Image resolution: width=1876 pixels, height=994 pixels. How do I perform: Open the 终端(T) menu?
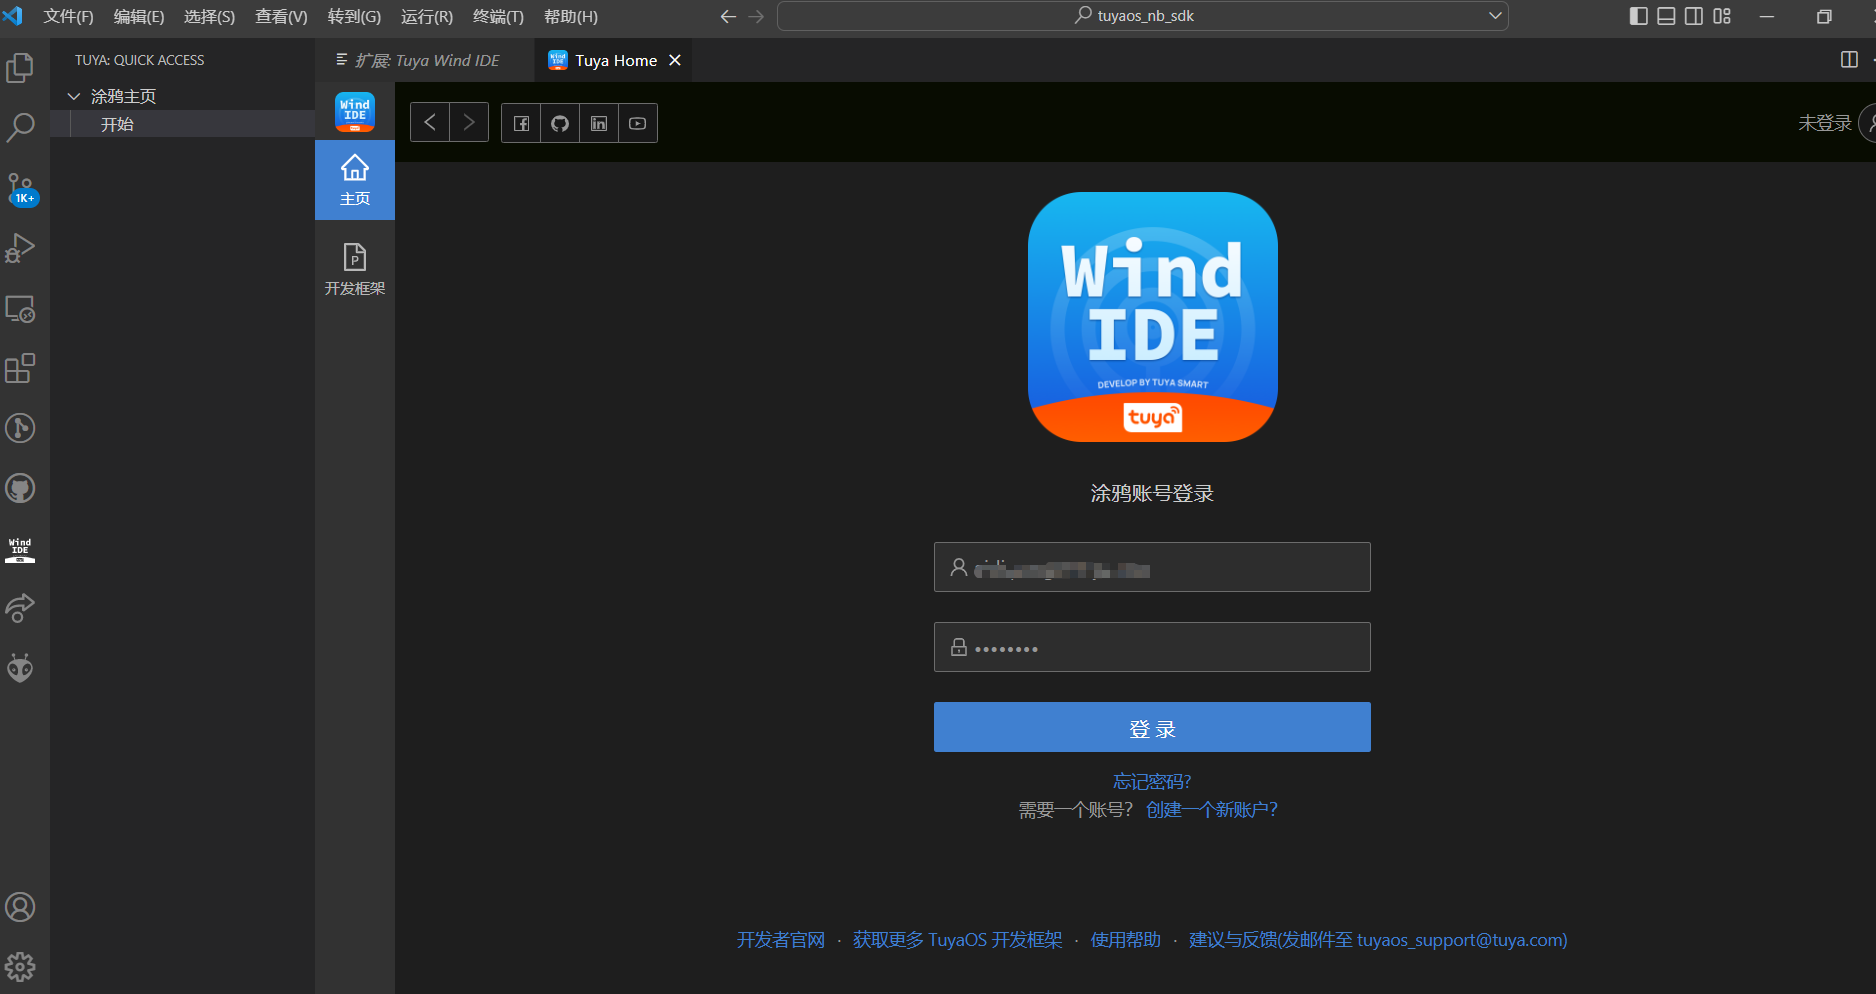498,17
